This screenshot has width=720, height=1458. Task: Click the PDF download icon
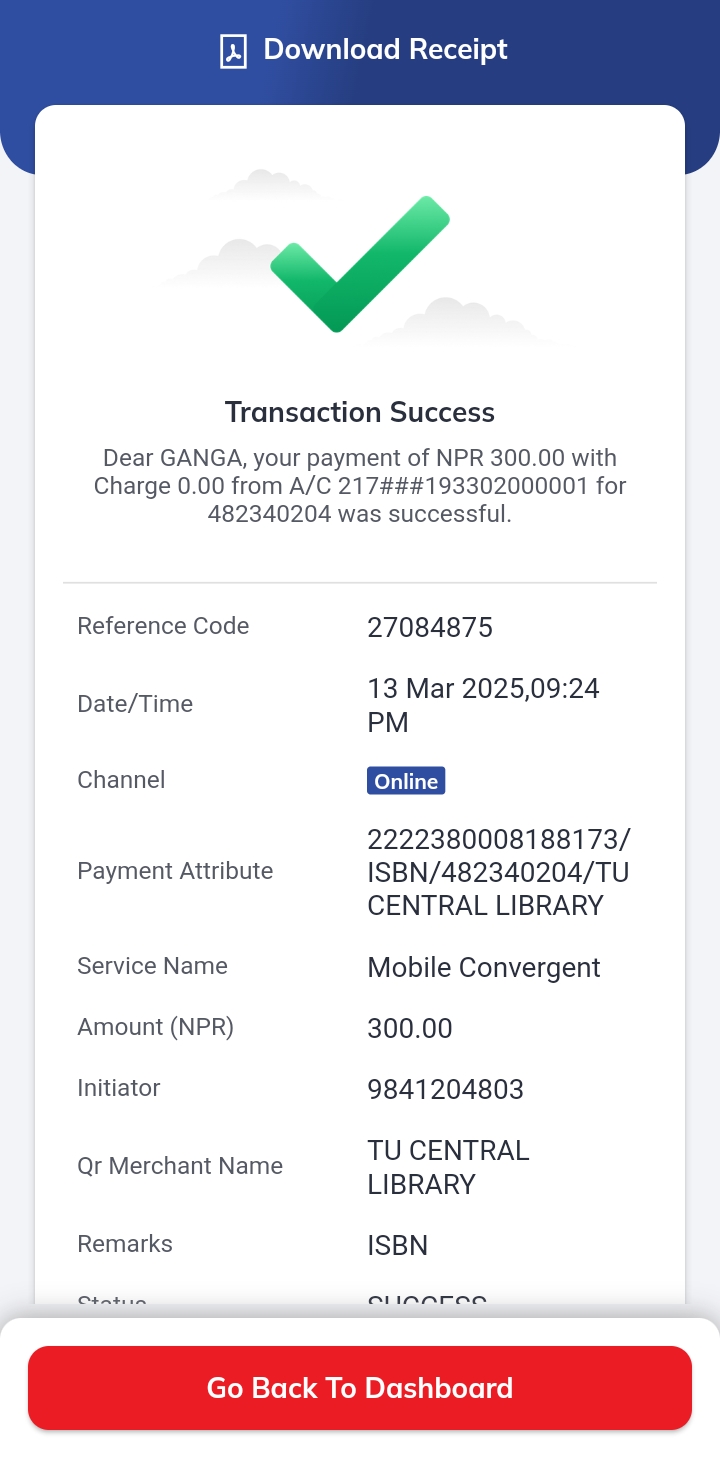click(233, 51)
